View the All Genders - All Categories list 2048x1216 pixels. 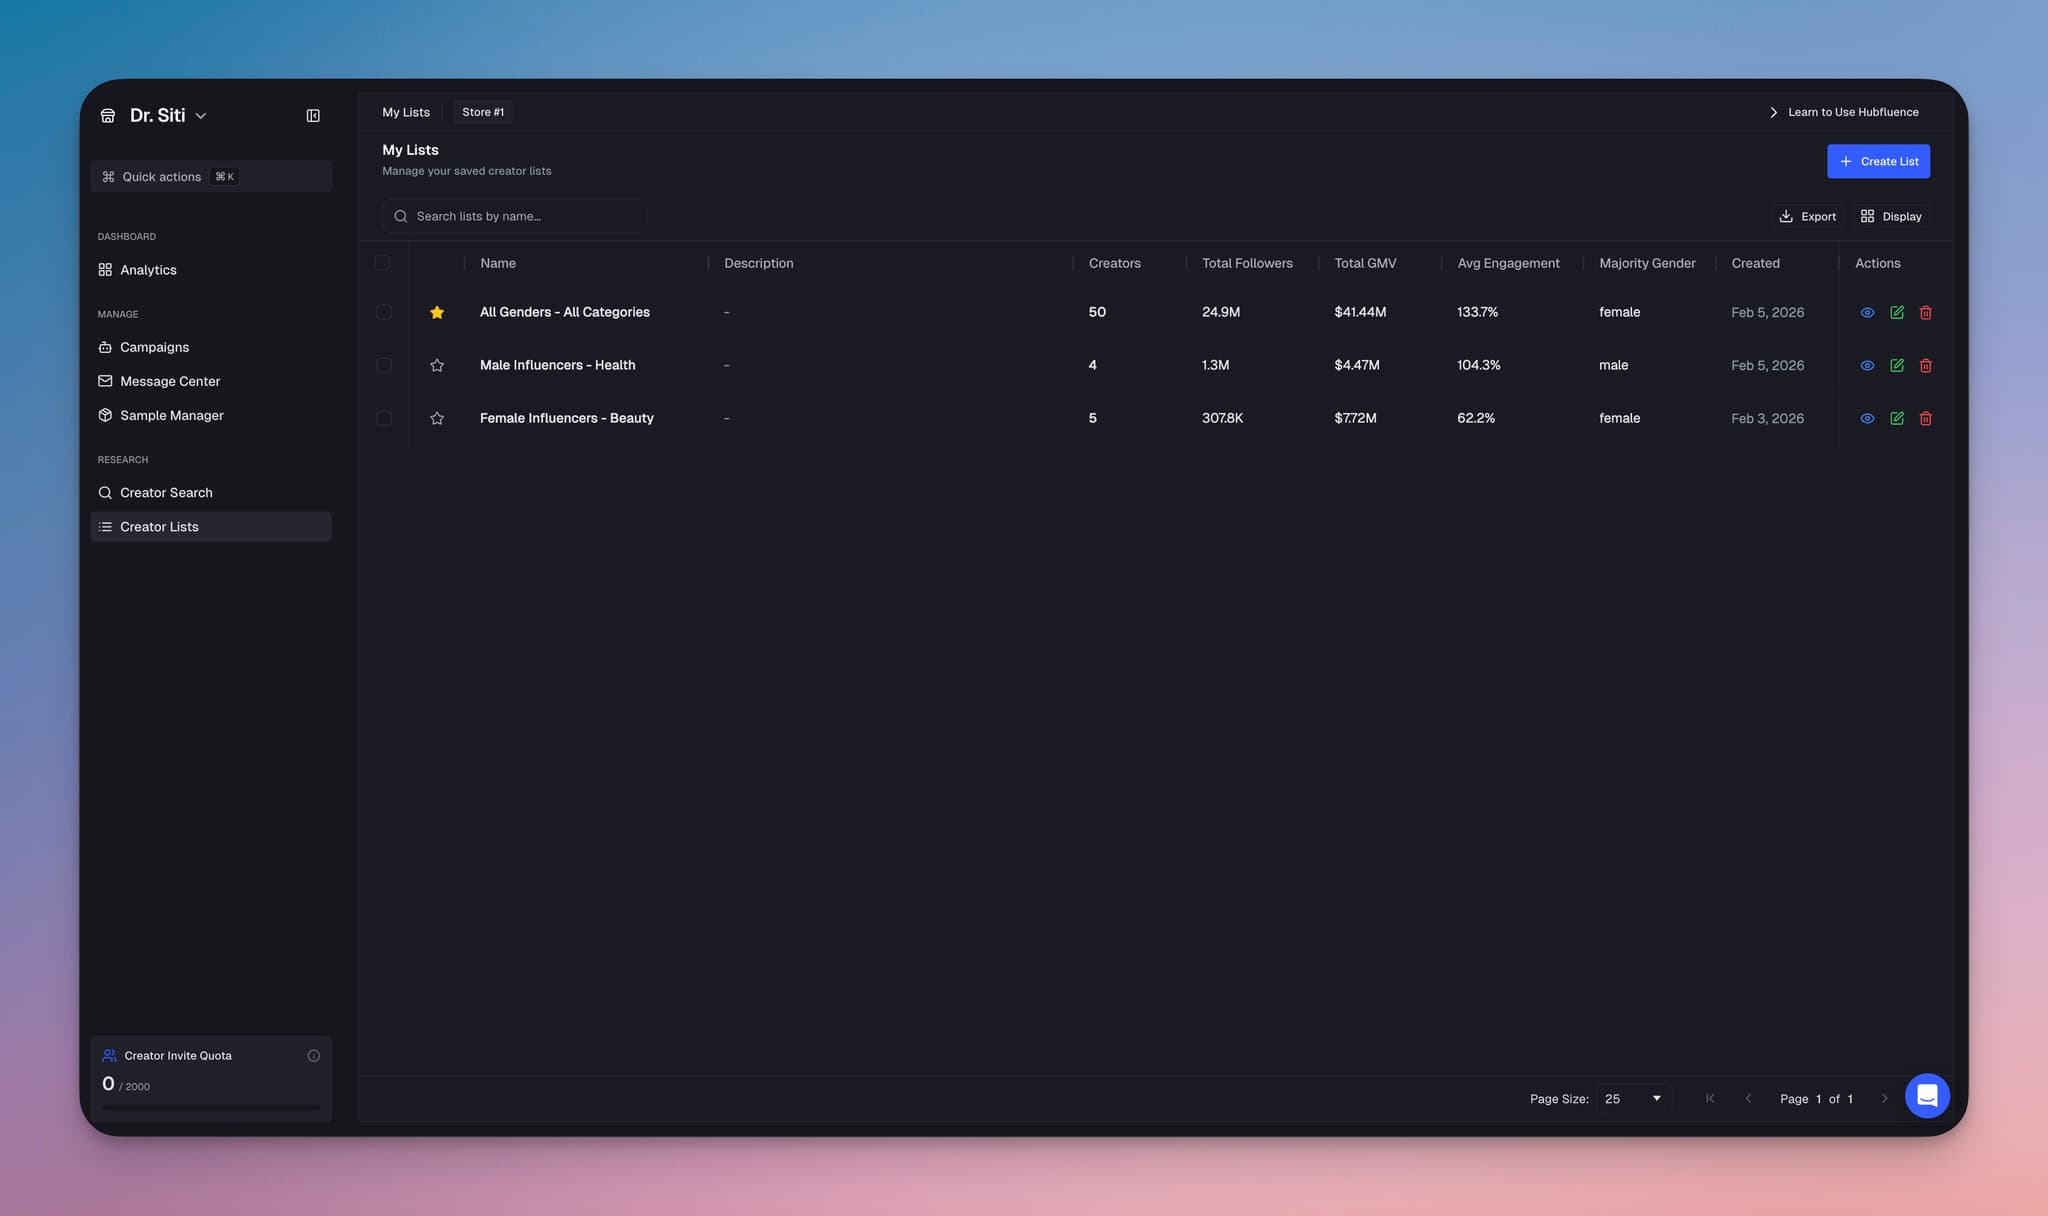(1868, 312)
